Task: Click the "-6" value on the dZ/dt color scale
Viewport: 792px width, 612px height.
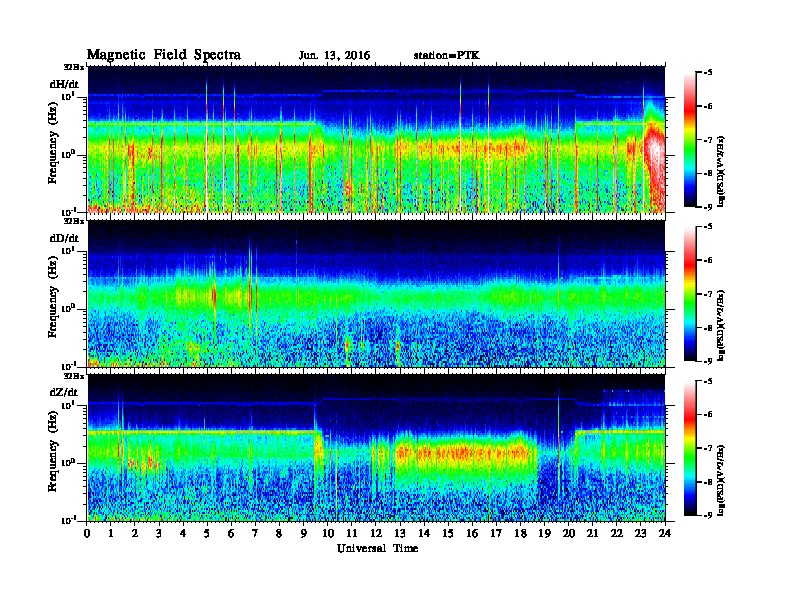Action: [707, 415]
